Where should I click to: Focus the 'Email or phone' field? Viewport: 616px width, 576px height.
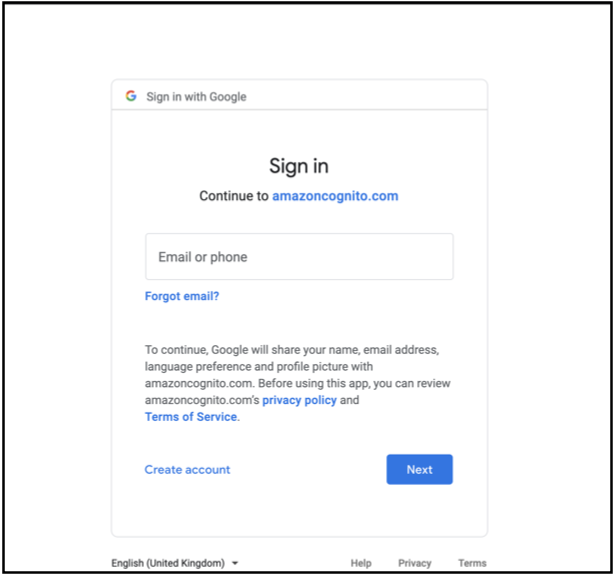[299, 257]
